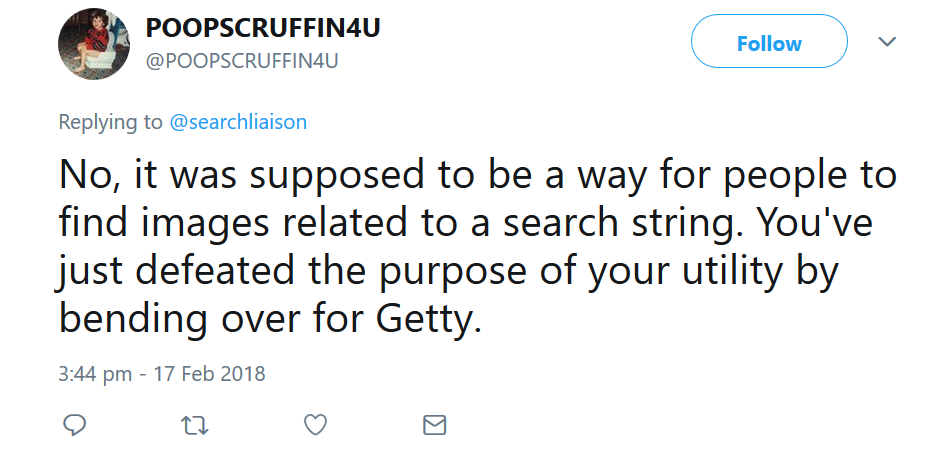
Task: Open the bold POOPSCRUFFIN4U display name
Action: (x=262, y=27)
